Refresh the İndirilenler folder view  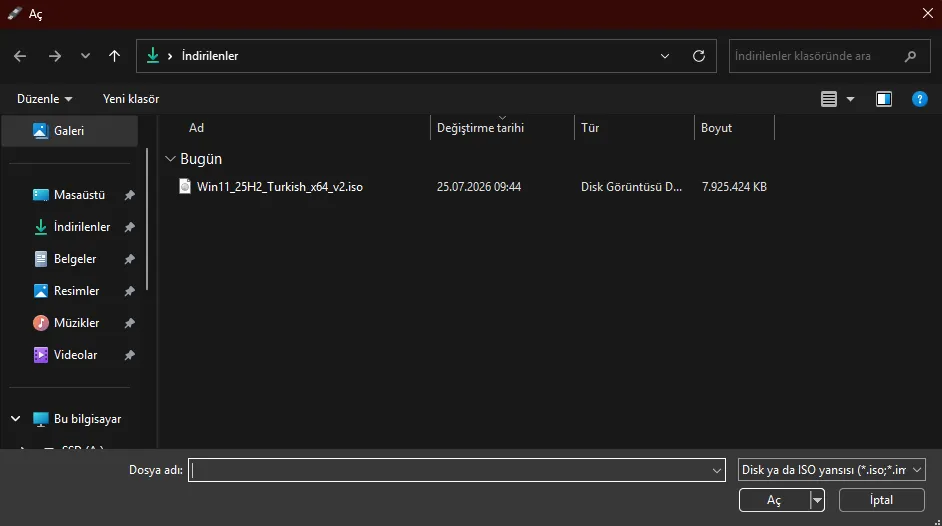click(x=699, y=56)
